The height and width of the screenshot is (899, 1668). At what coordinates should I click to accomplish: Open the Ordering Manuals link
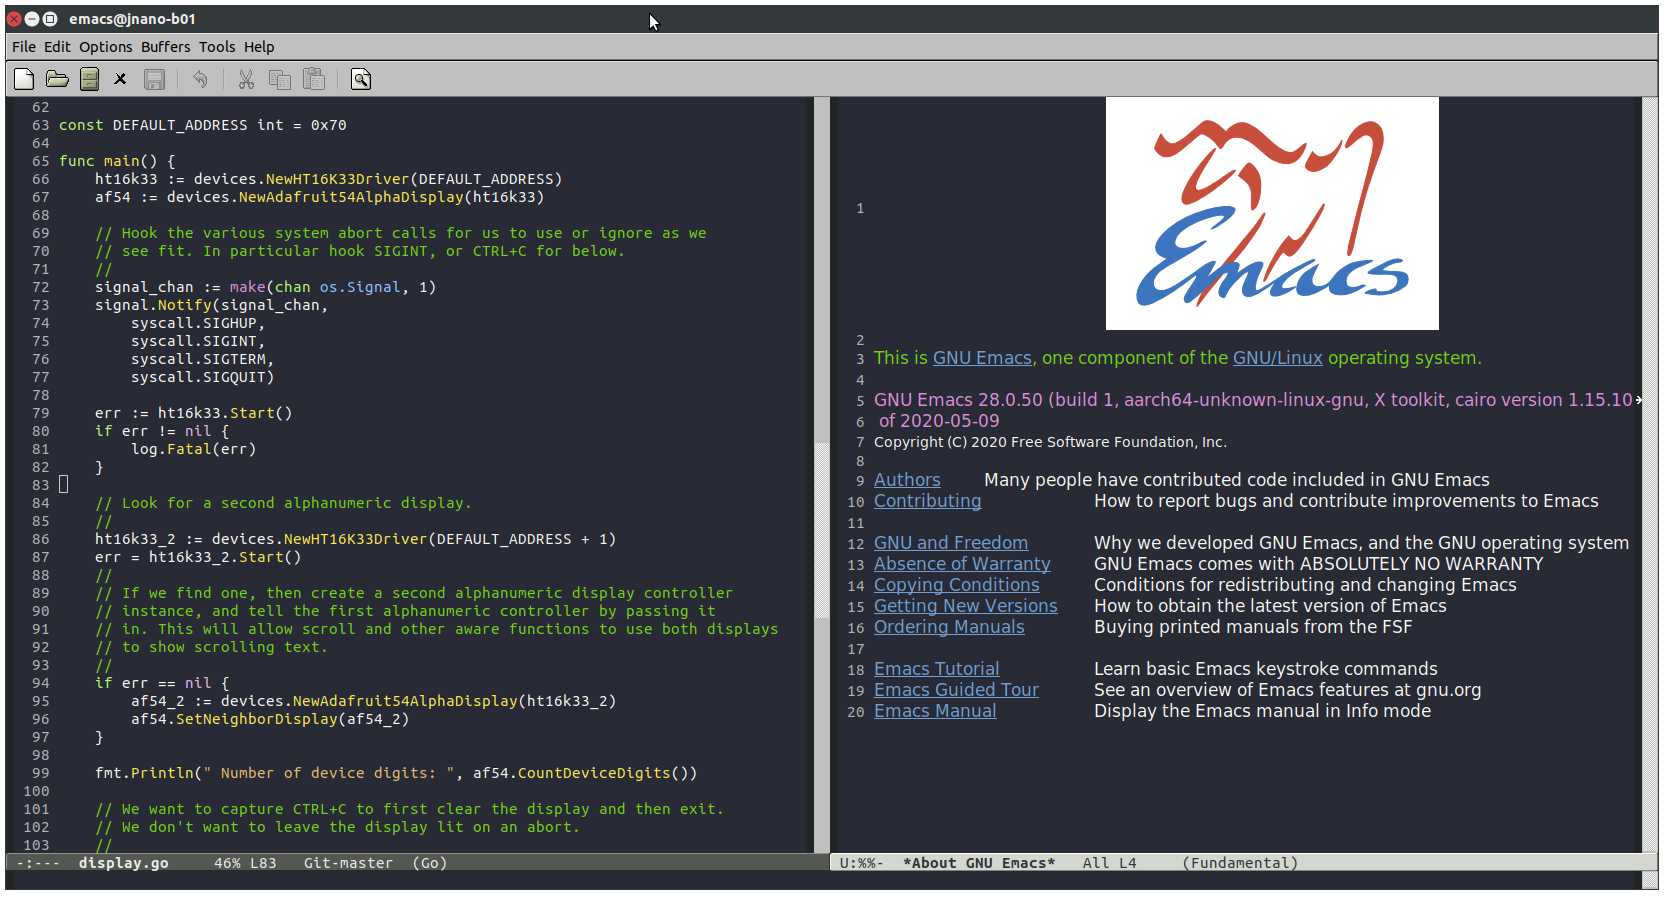pos(949,627)
